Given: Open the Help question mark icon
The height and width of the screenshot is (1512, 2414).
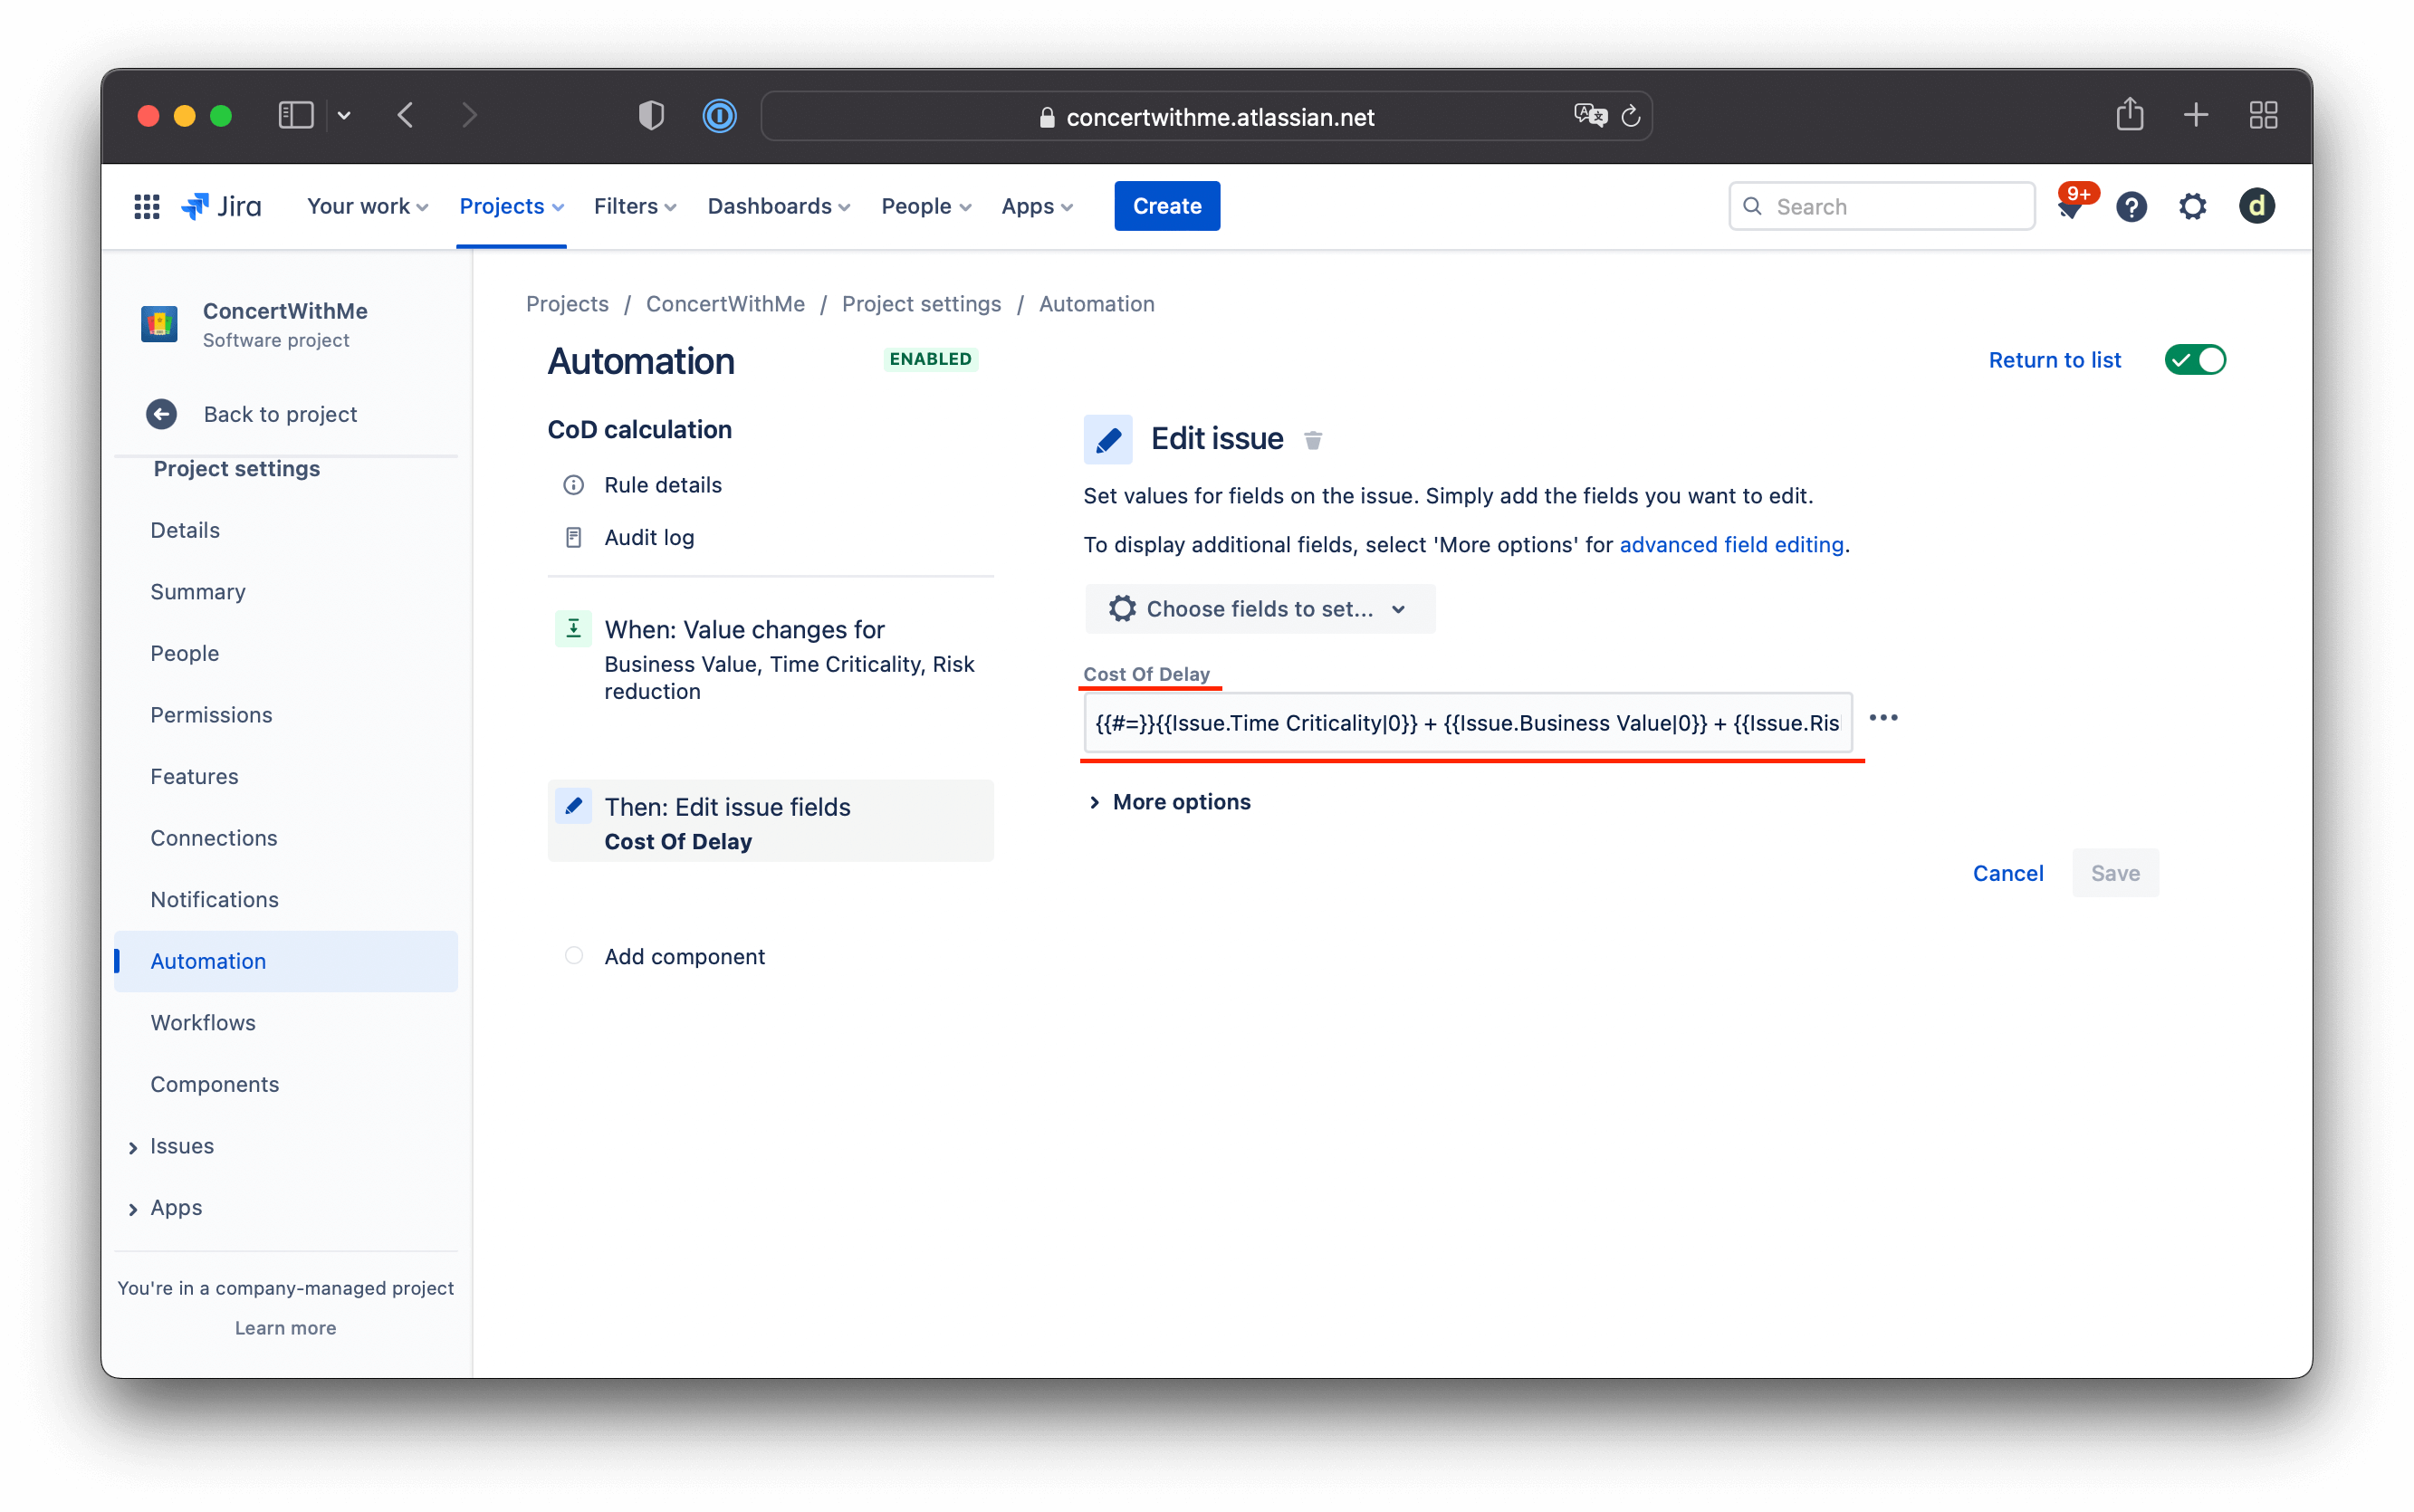Looking at the screenshot, I should [2132, 206].
